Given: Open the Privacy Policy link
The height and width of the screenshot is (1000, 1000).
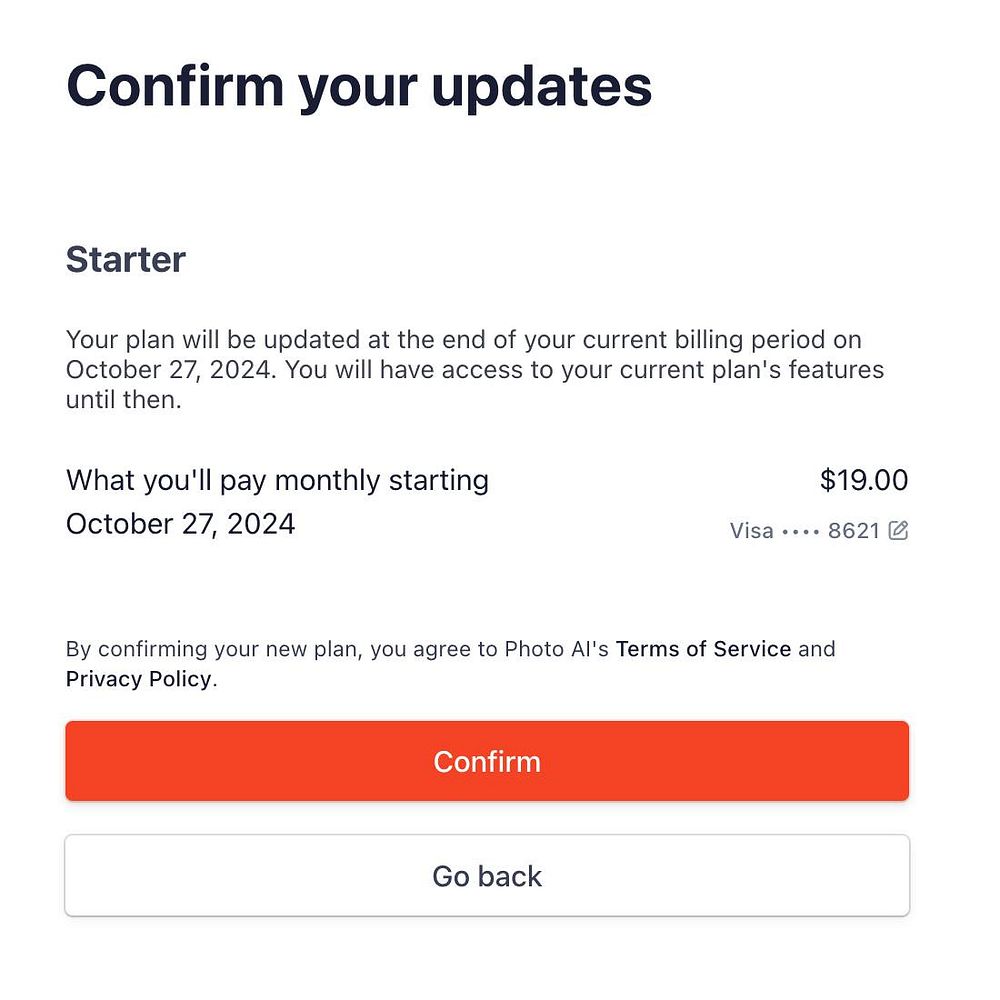Looking at the screenshot, I should click(139, 679).
